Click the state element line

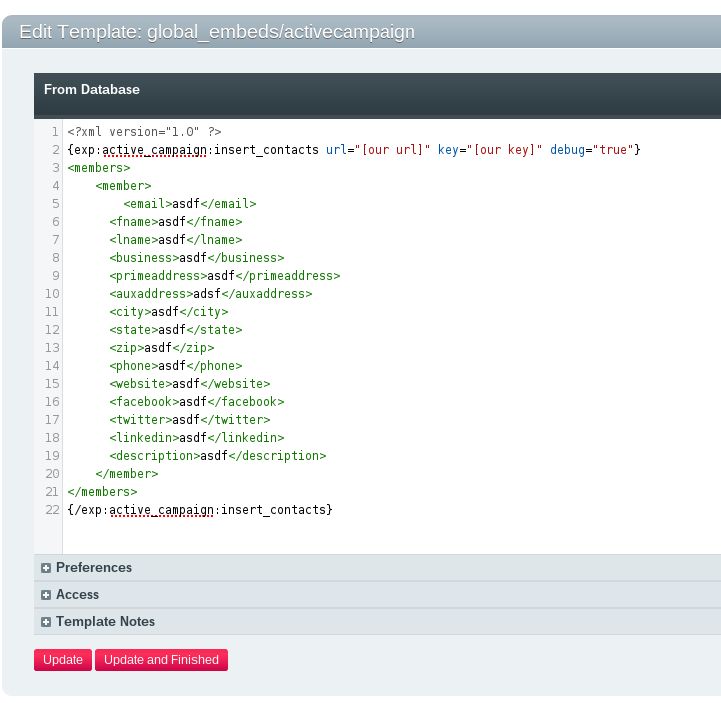click(x=176, y=330)
